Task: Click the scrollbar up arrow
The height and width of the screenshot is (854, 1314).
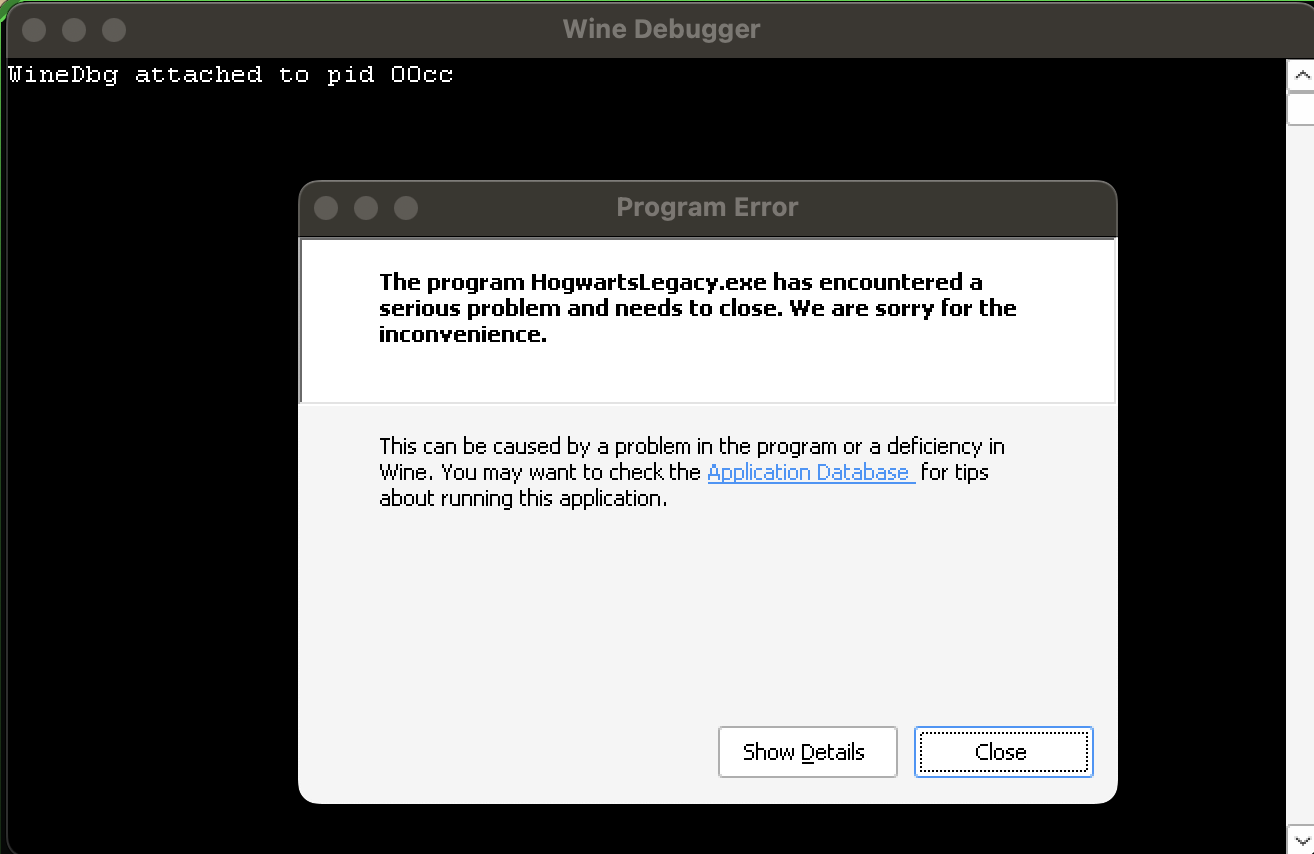Action: (x=1301, y=74)
